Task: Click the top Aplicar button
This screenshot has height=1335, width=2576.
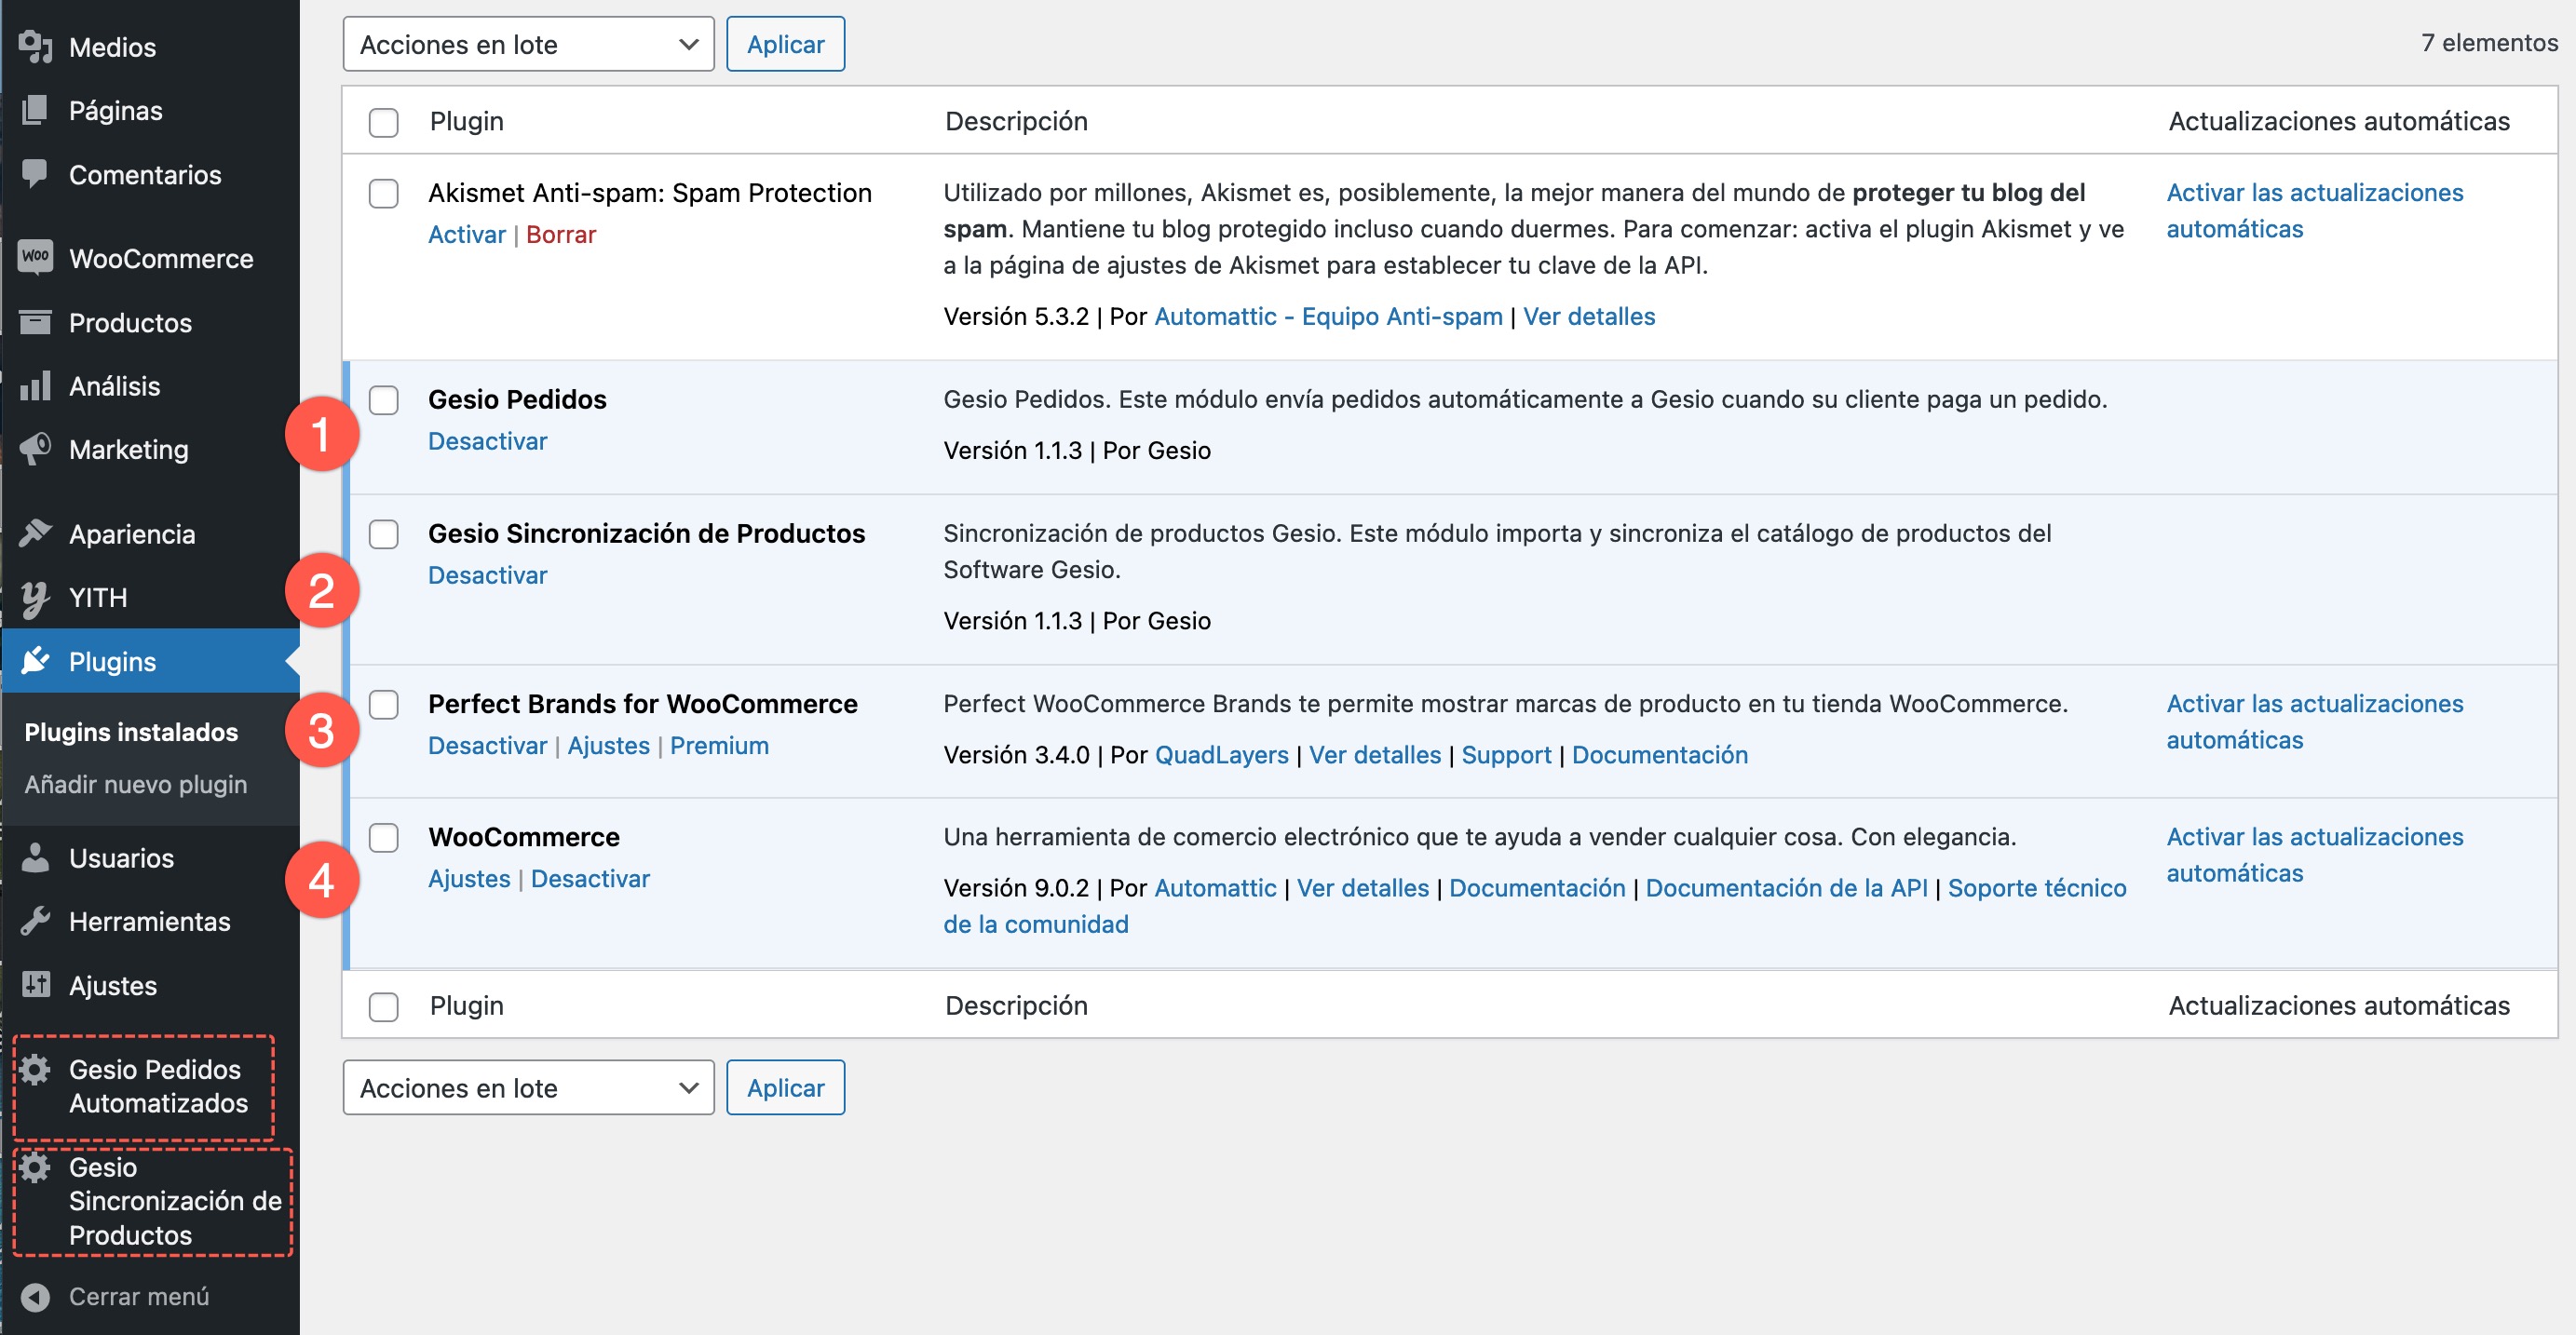Action: pyautogui.click(x=785, y=44)
